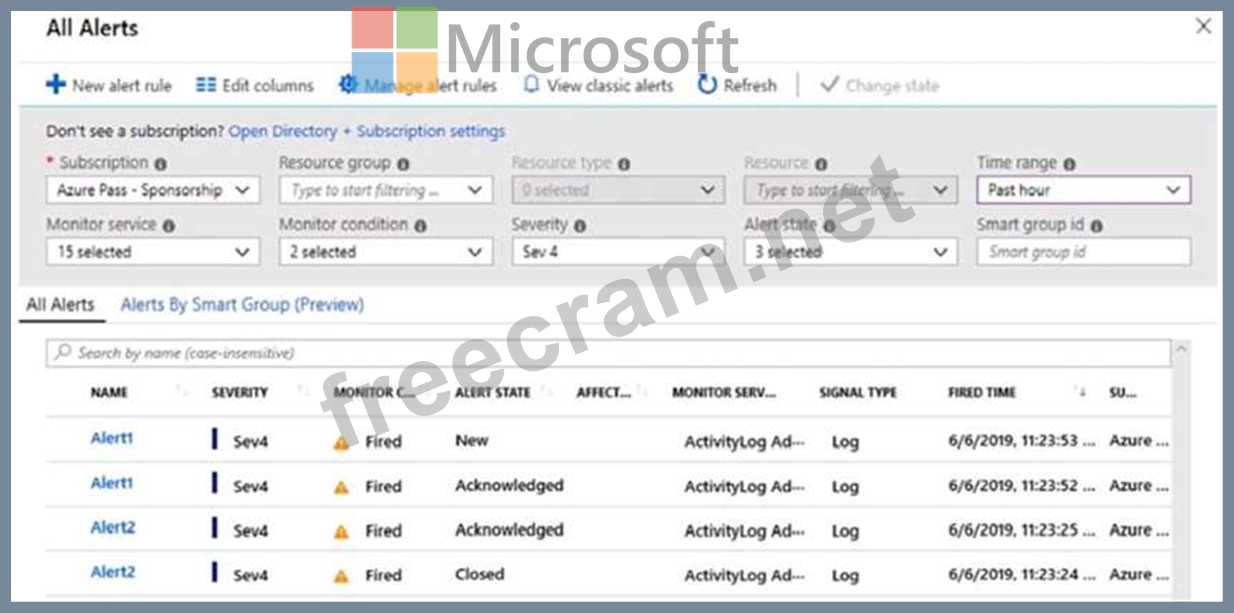Select the All Alerts tab
This screenshot has height=613, width=1234.
pos(60,305)
